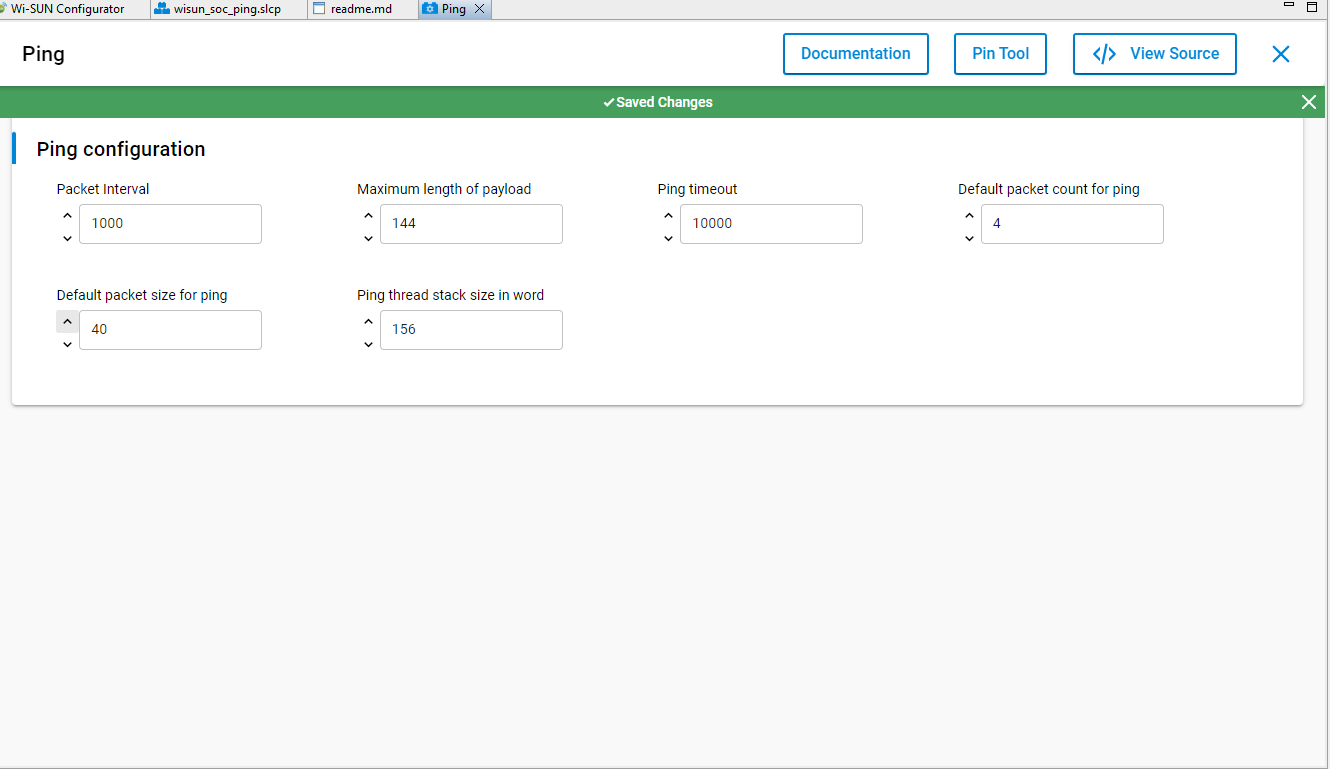Launch the Pin Tool
1330x769 pixels.
tap(1000, 54)
